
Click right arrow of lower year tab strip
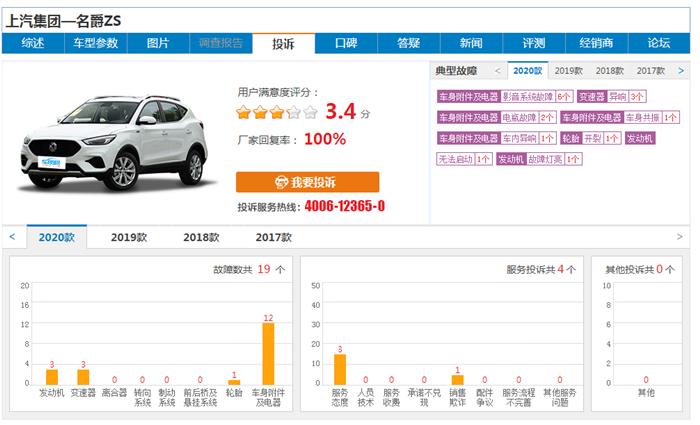point(679,237)
